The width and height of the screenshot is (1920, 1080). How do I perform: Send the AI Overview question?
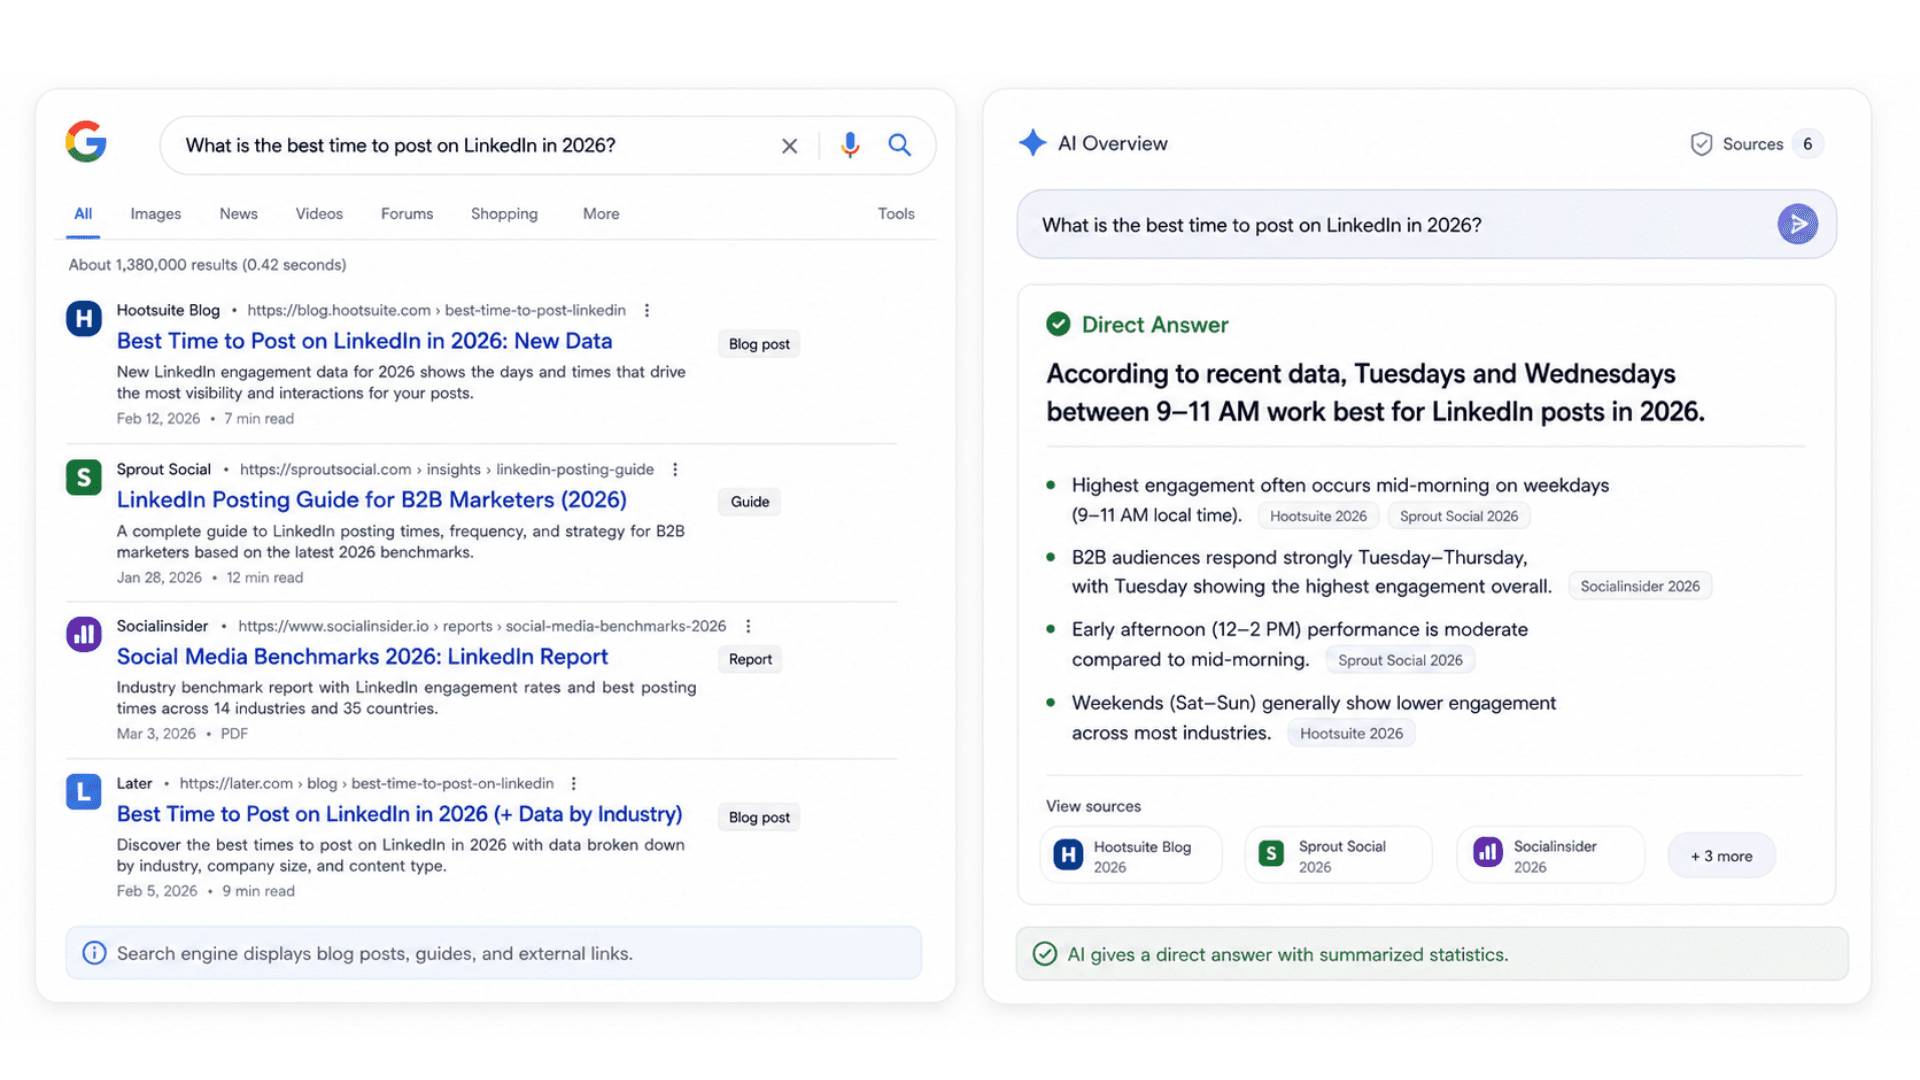[x=1797, y=224]
